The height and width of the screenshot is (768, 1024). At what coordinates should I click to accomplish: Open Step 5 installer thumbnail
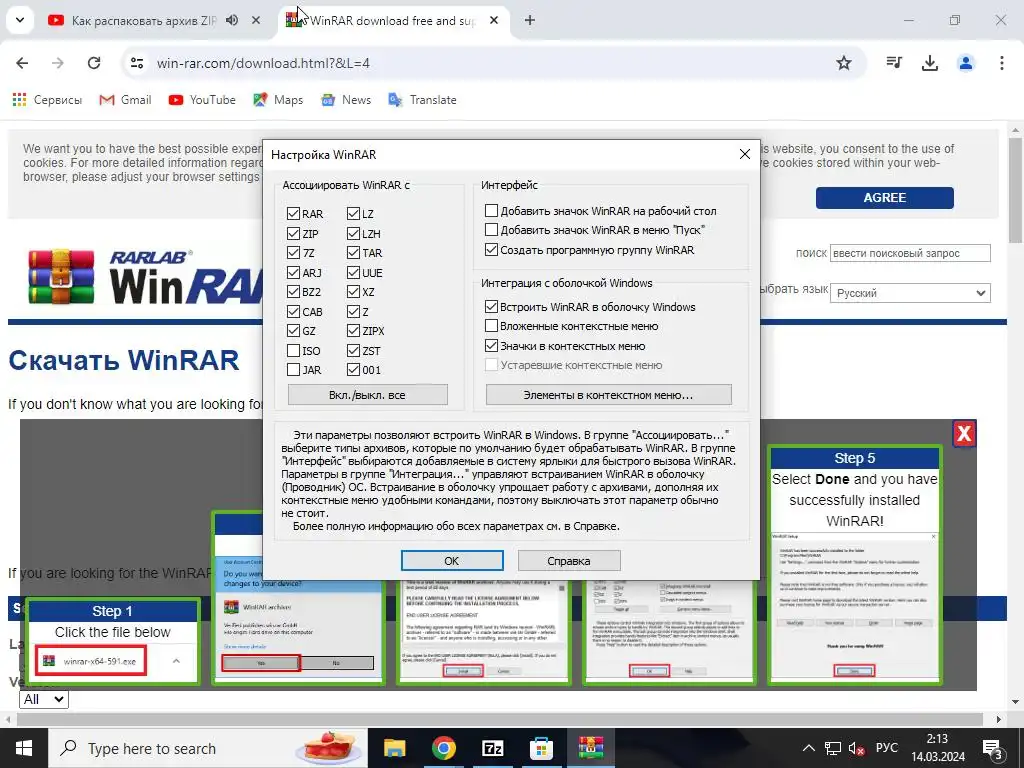(x=854, y=607)
